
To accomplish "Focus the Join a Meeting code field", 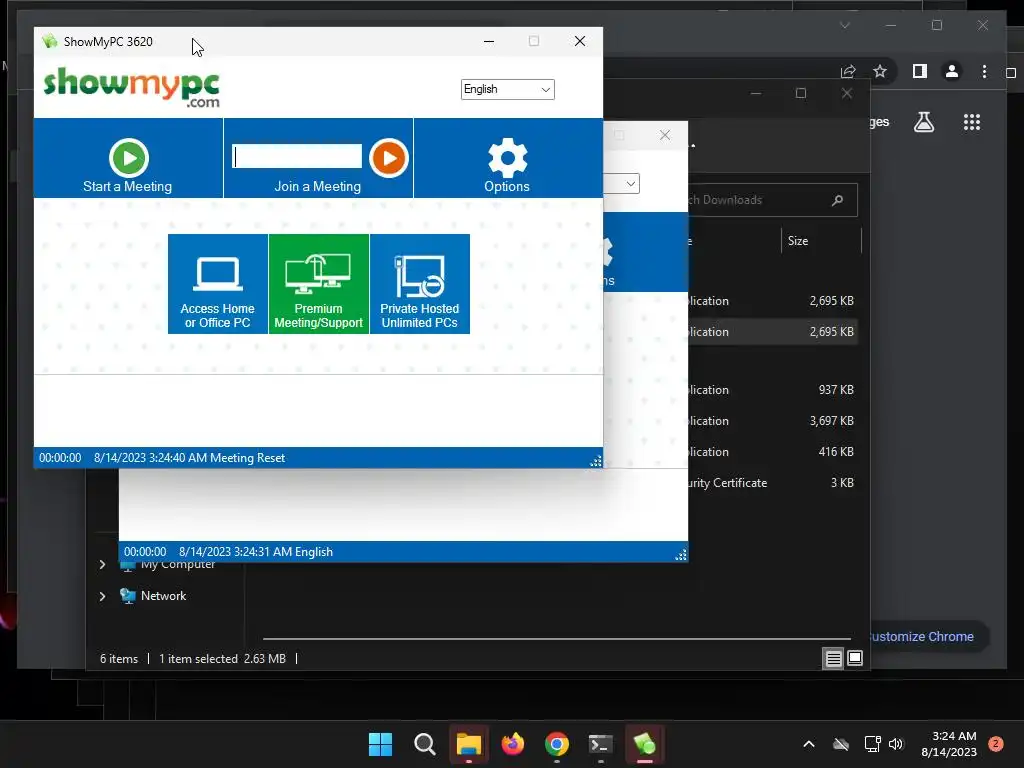I will coord(297,156).
